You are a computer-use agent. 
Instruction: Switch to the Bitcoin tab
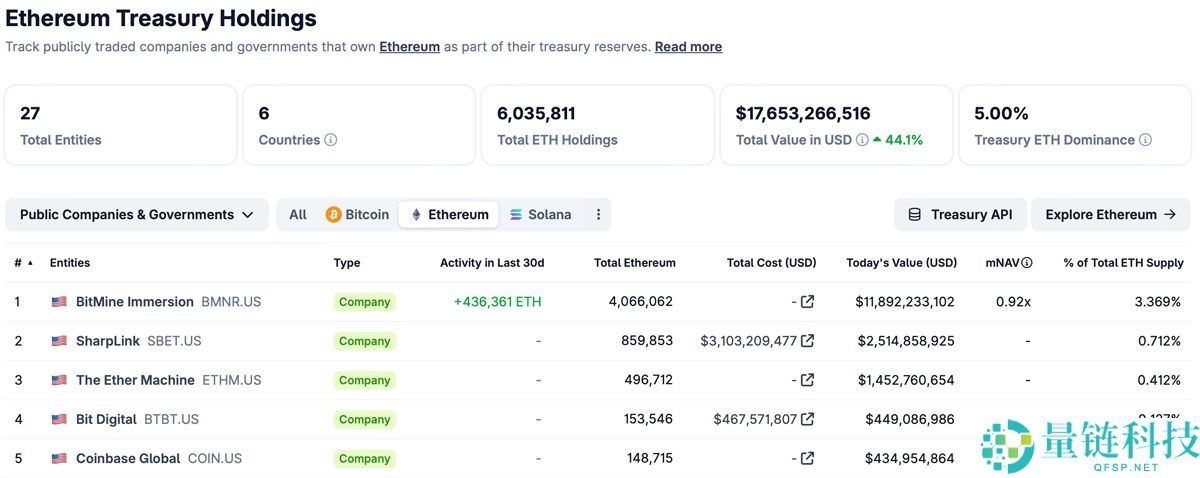pos(357,214)
